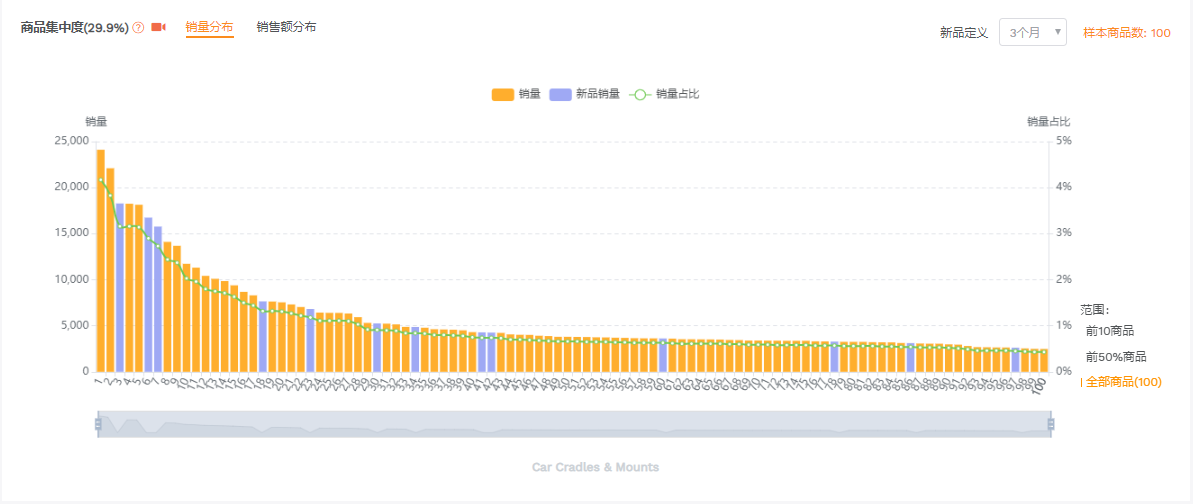Toggle the orange 销量 legend series
1193x504 pixels.
[516, 94]
